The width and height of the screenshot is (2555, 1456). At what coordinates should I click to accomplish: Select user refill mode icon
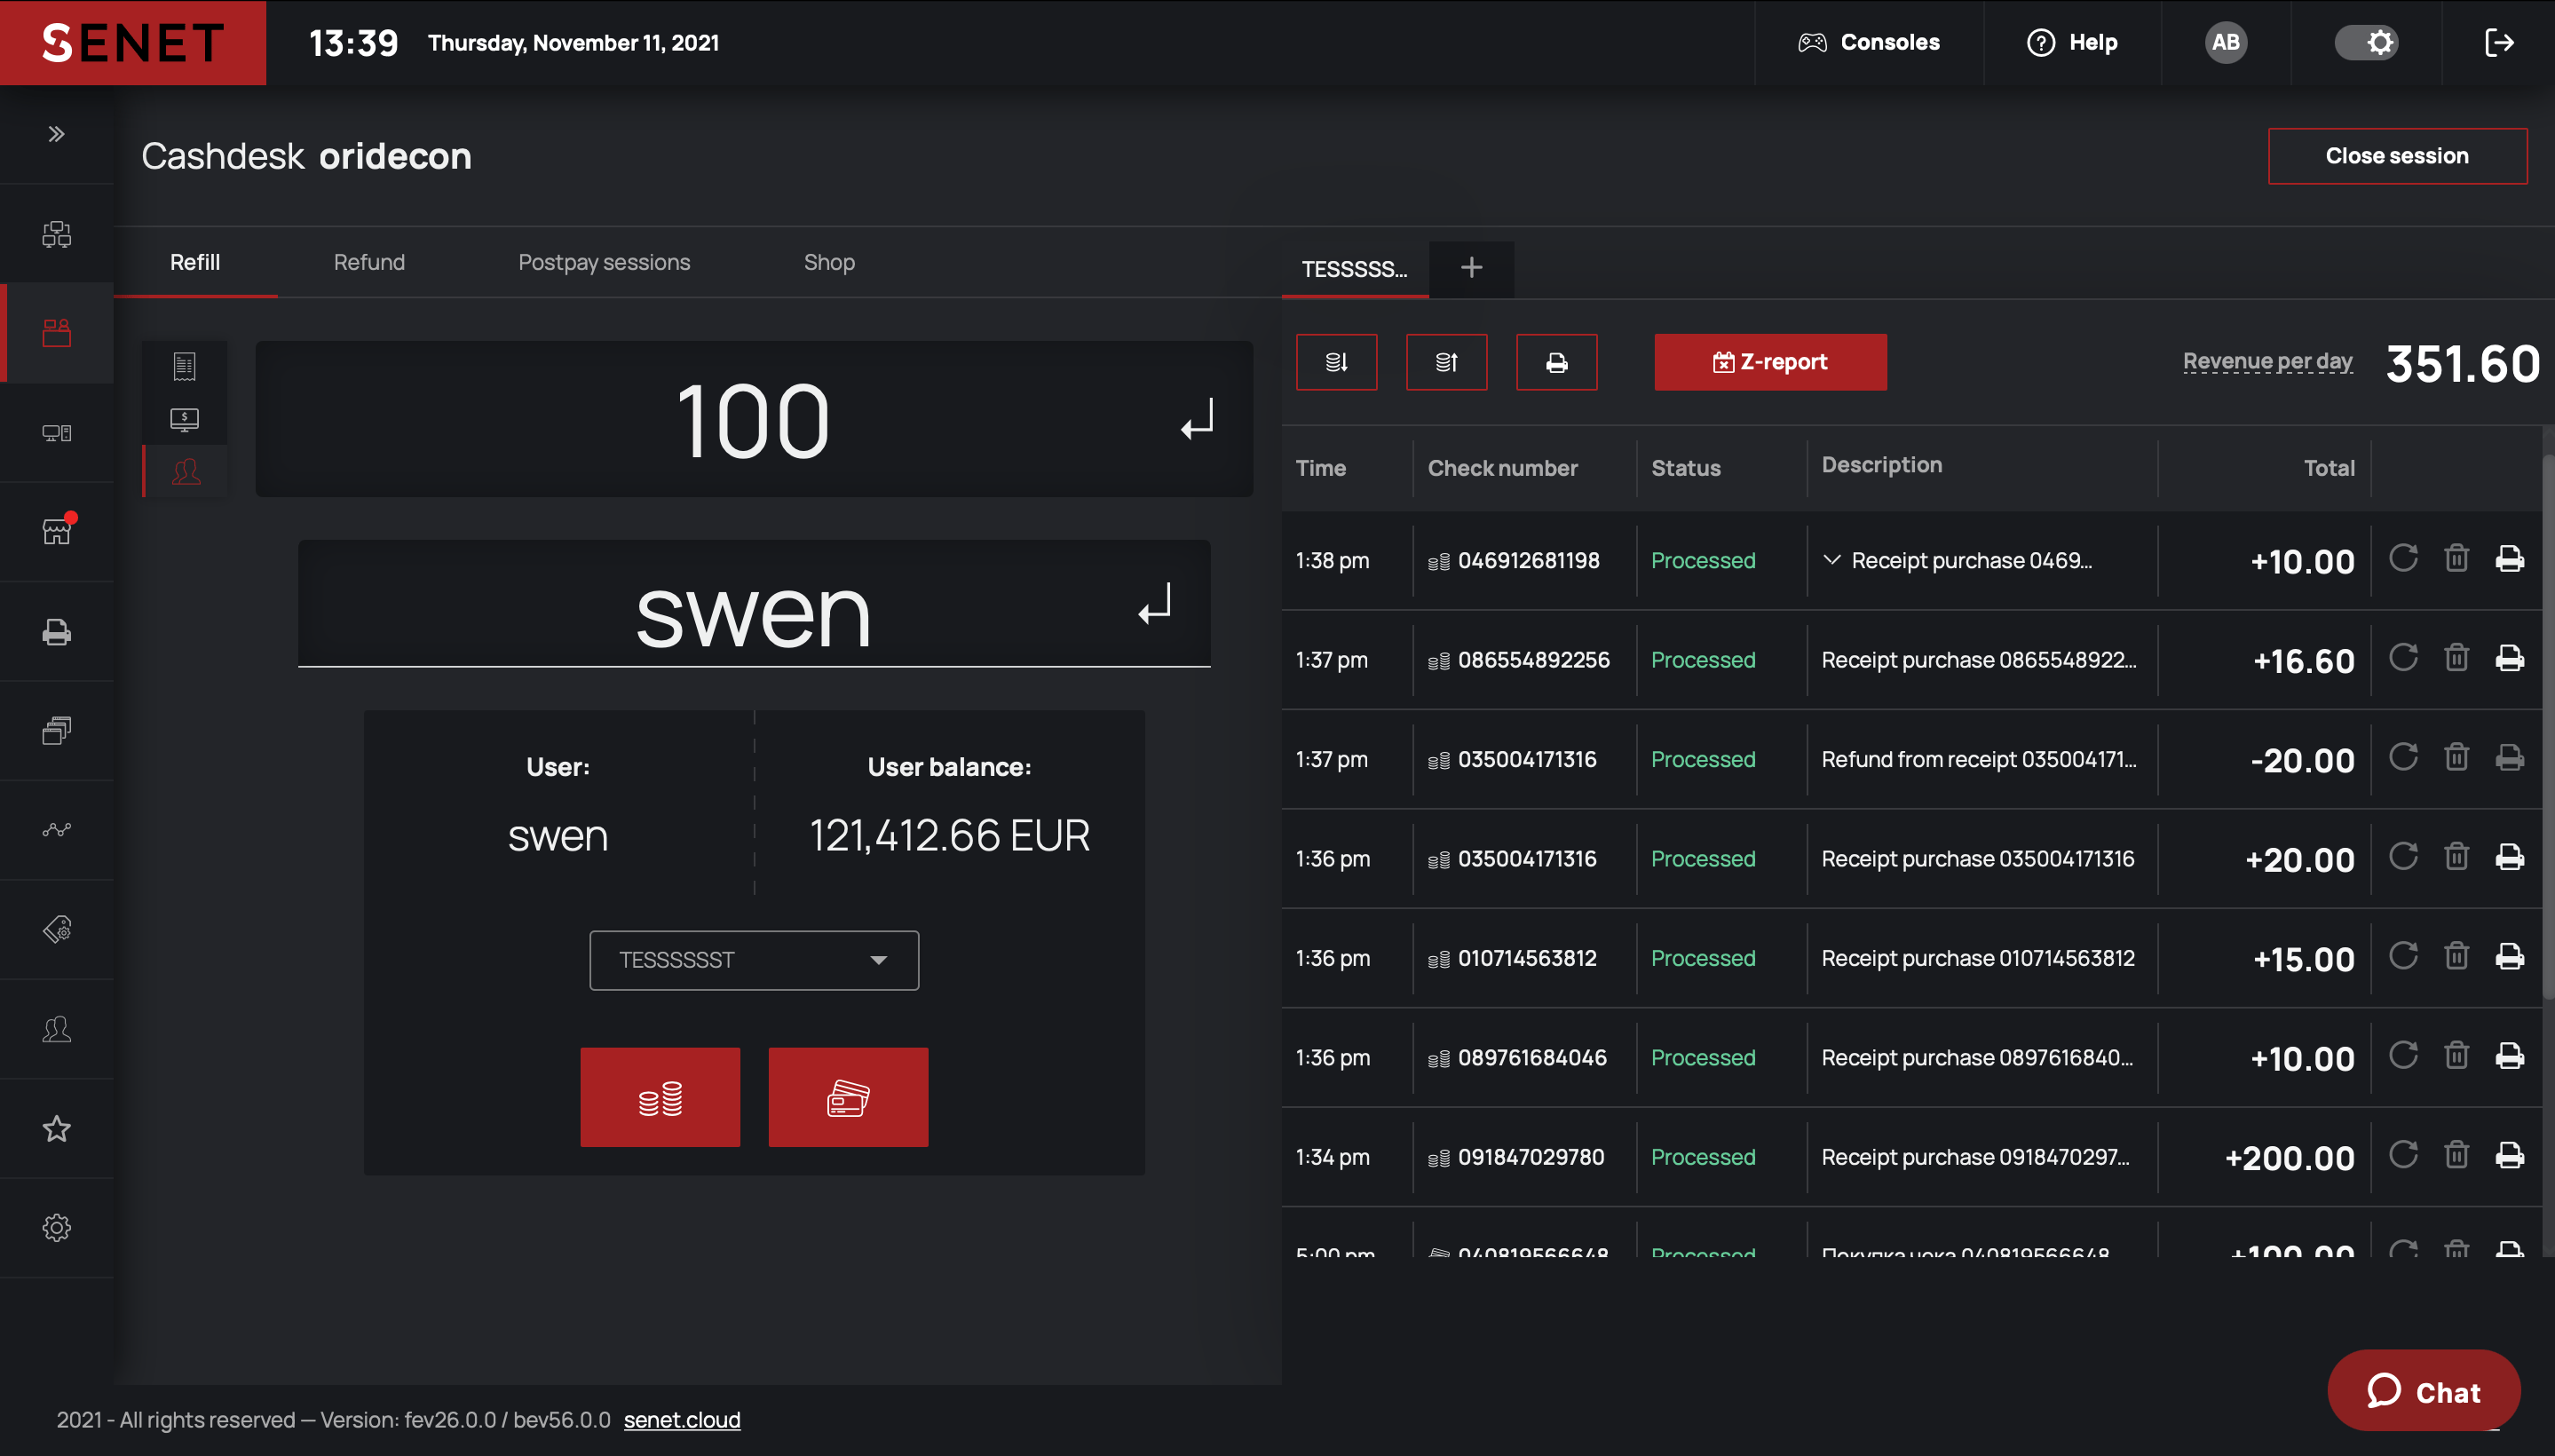185,471
